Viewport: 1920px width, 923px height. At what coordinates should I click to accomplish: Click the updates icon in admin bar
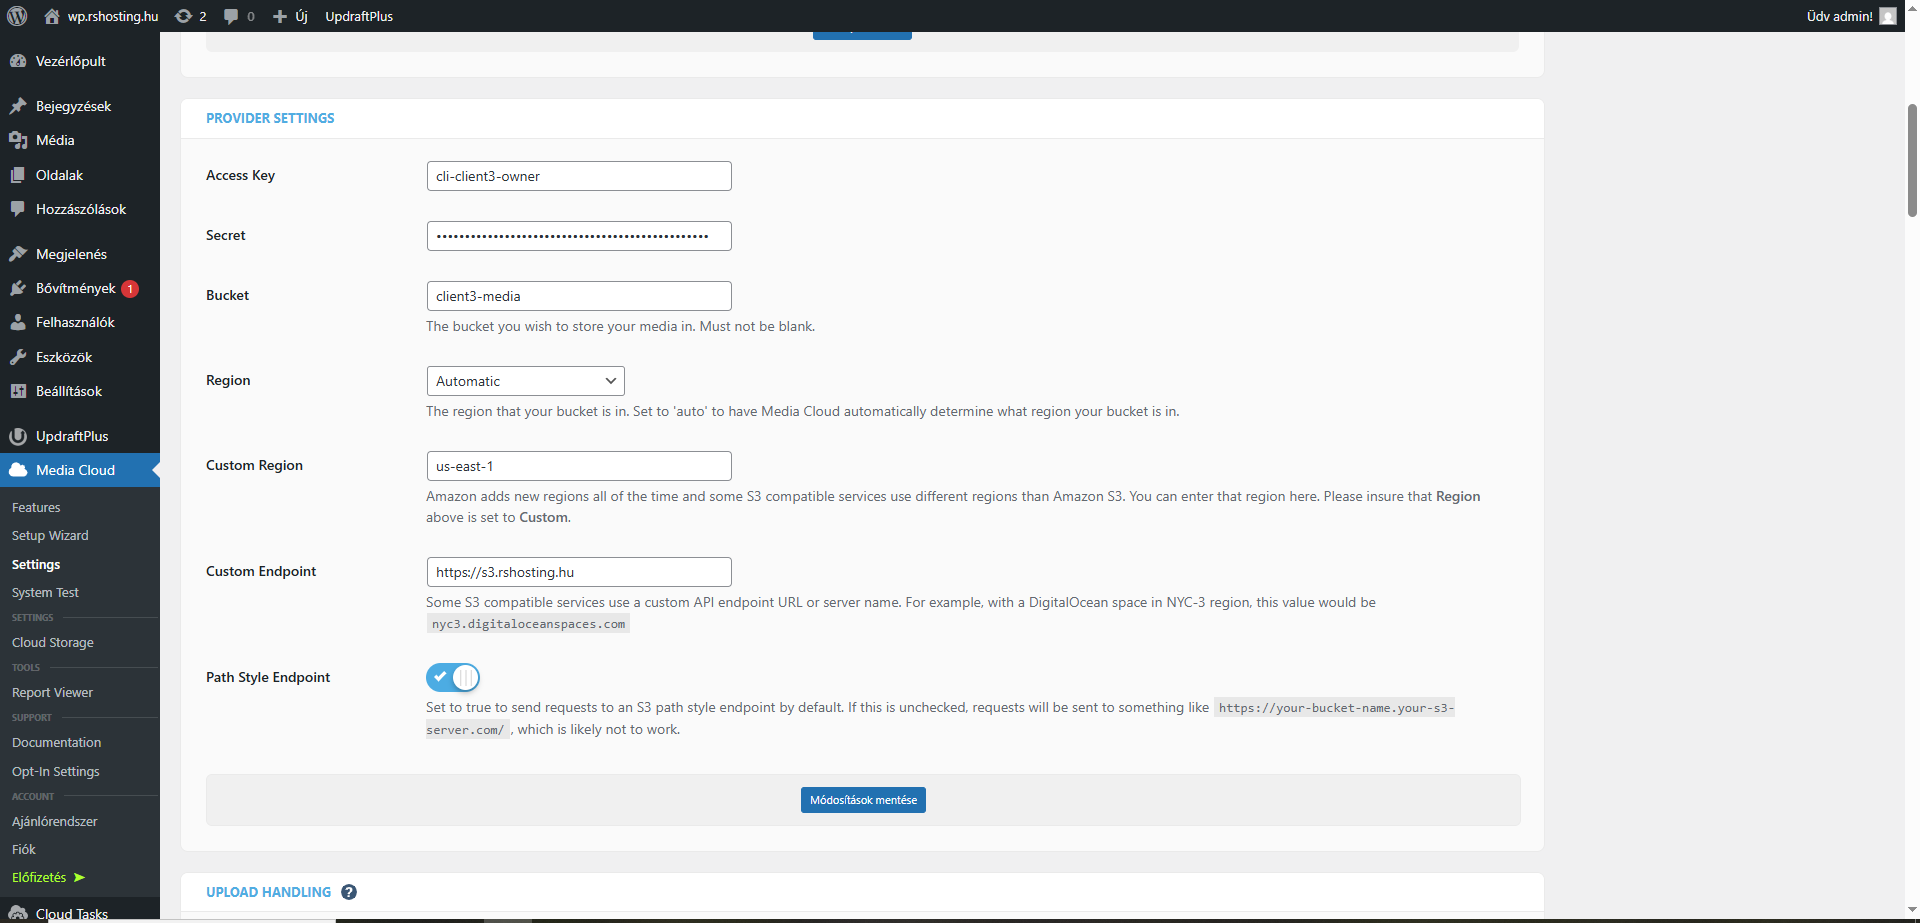coord(184,16)
